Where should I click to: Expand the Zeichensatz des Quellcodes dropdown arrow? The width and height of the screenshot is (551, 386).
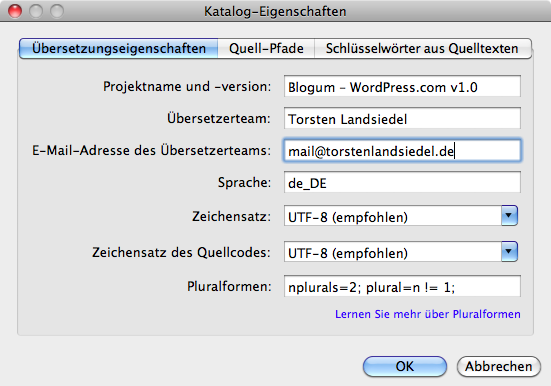(509, 252)
